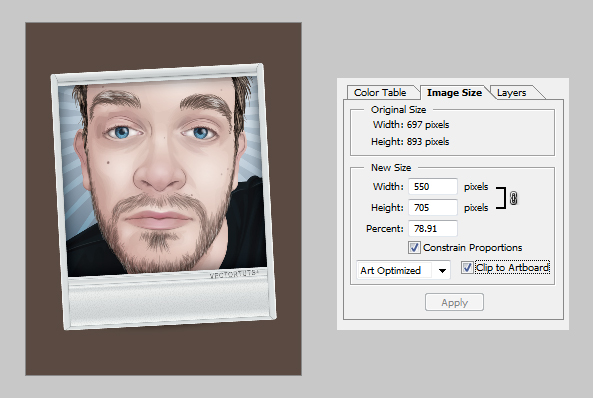Click the Percent input field
The height and width of the screenshot is (398, 593).
click(x=433, y=229)
